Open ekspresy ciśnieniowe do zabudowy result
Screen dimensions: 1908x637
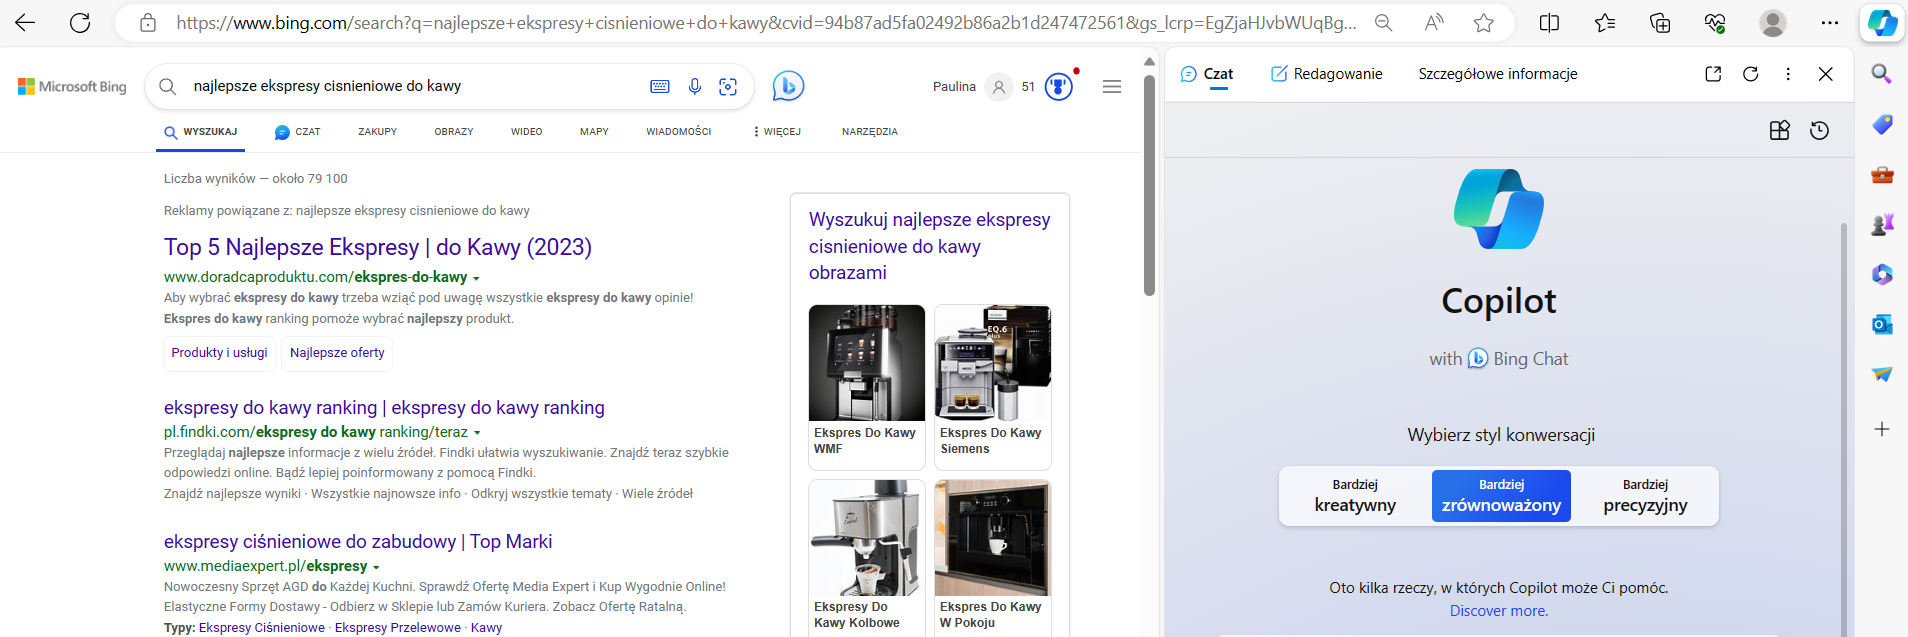coord(358,542)
